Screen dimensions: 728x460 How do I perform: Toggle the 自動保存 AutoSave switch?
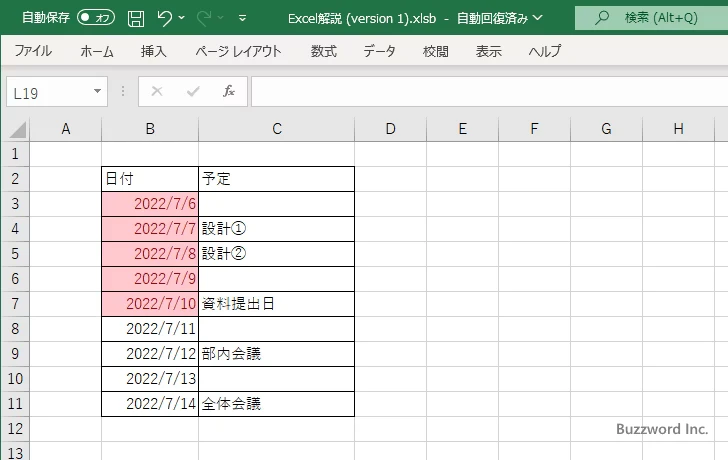(96, 18)
